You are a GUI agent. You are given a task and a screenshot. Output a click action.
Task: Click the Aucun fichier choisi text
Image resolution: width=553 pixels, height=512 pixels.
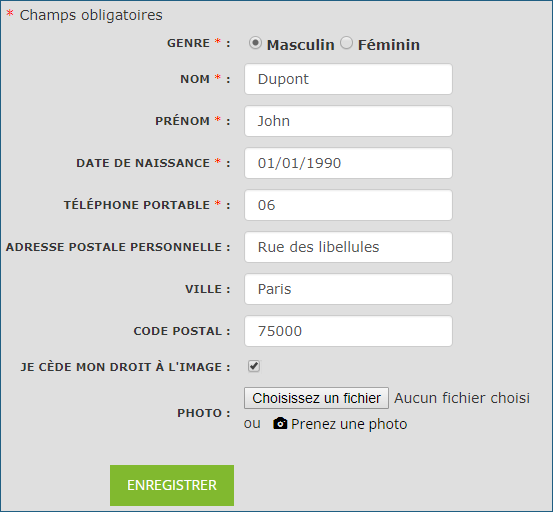click(462, 398)
